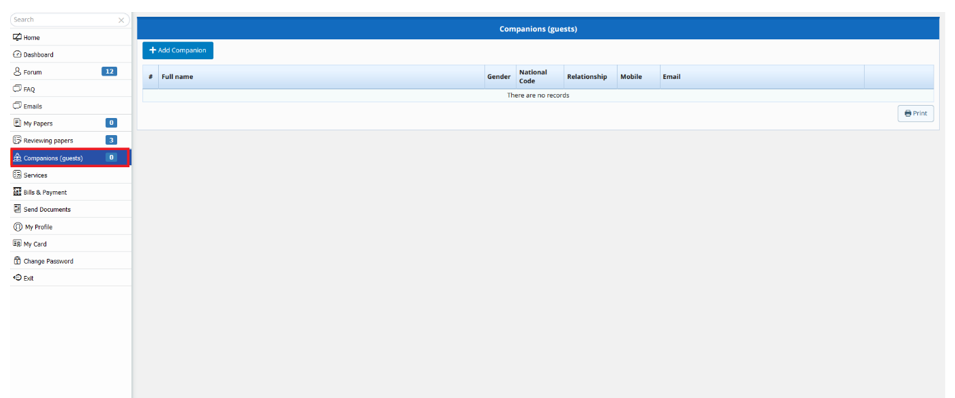Click inside the Search input field
The height and width of the screenshot is (398, 955).
click(x=63, y=20)
